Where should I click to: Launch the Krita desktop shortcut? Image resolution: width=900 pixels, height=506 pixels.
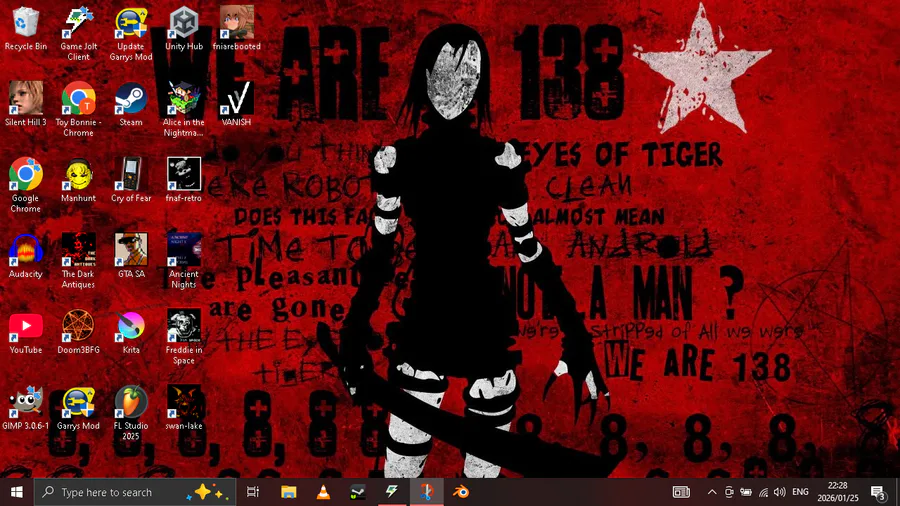pyautogui.click(x=131, y=332)
